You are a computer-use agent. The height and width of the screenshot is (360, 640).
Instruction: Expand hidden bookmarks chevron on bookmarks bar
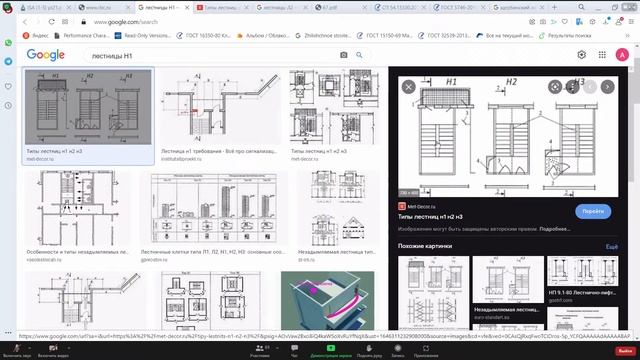627,36
